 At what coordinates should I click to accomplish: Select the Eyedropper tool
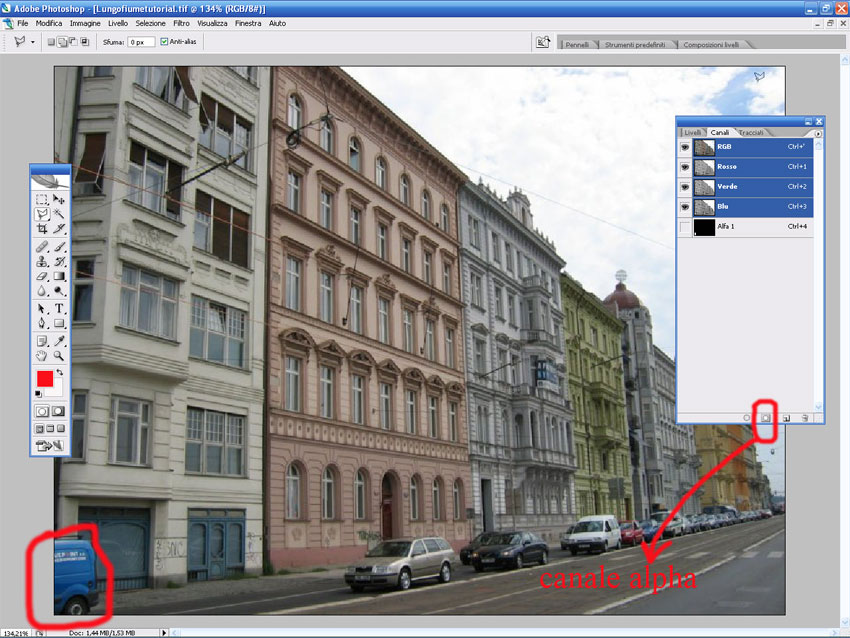59,340
